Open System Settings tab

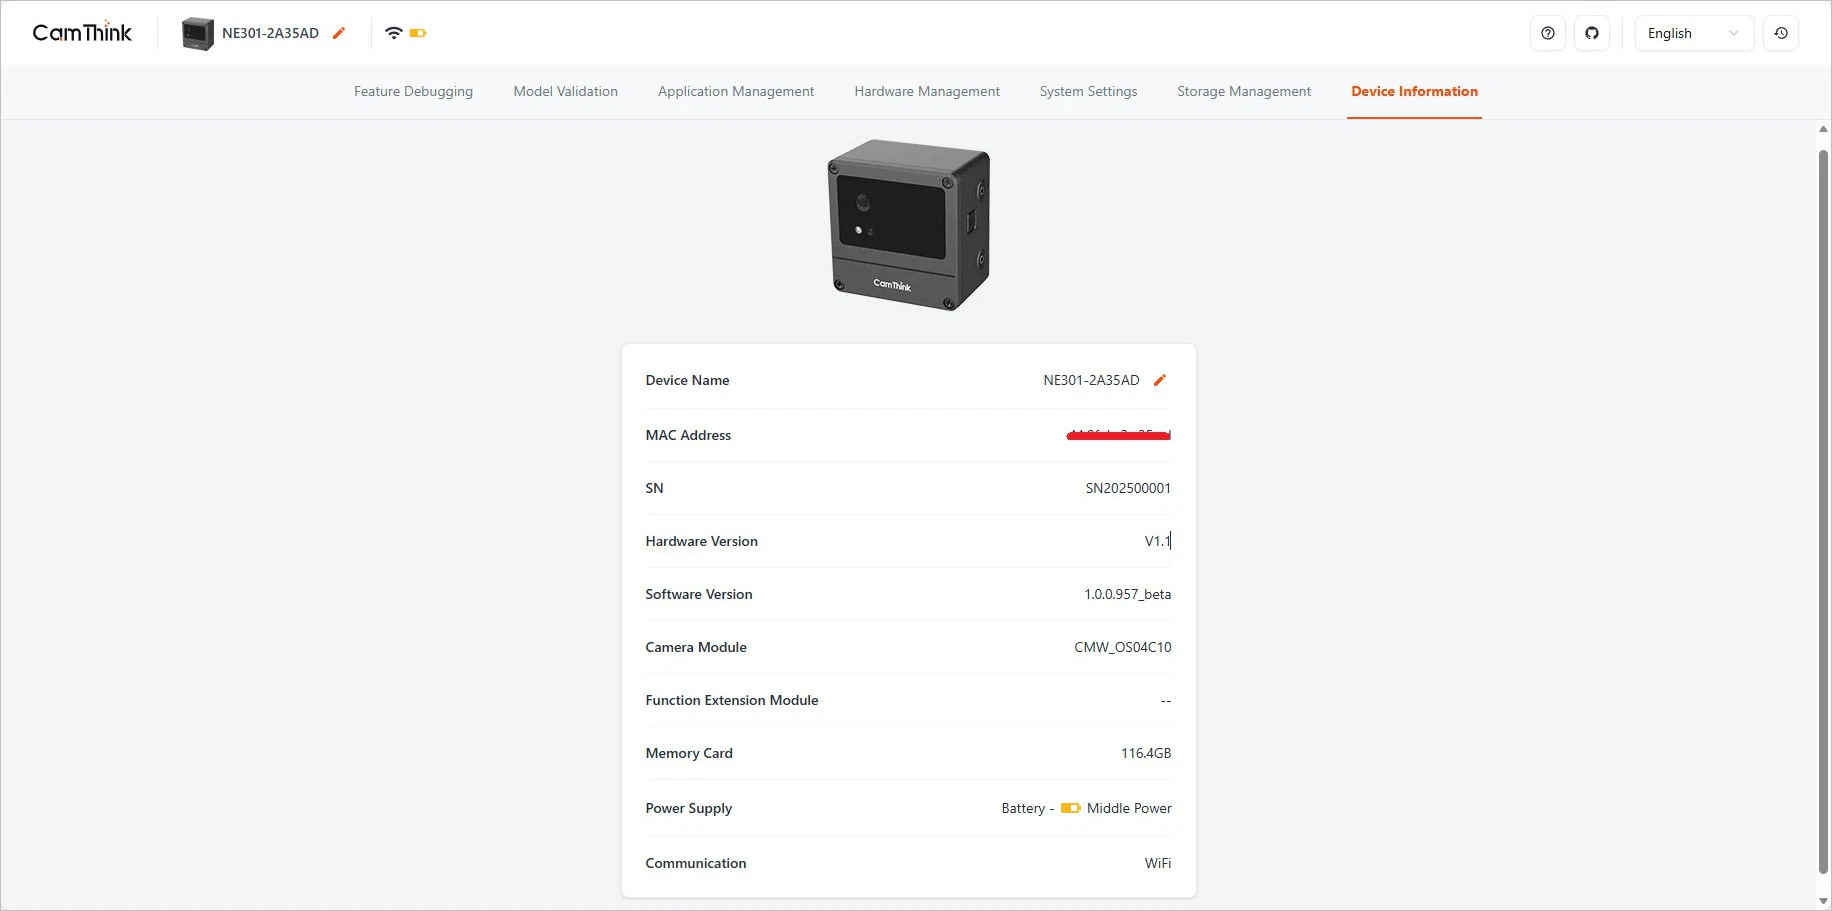click(1088, 91)
